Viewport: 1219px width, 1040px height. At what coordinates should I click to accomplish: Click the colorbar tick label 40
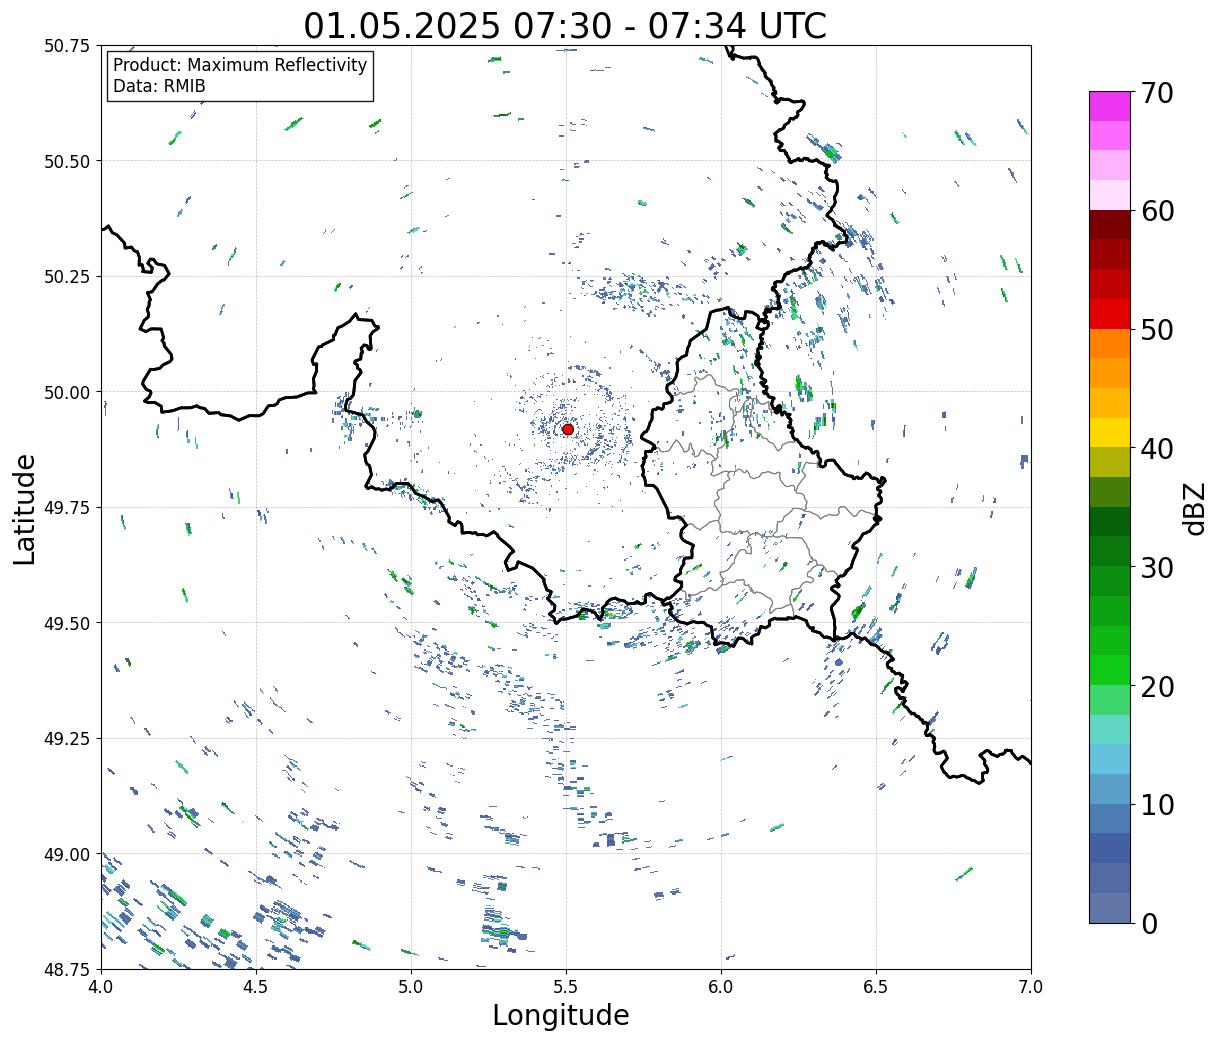1157,449
